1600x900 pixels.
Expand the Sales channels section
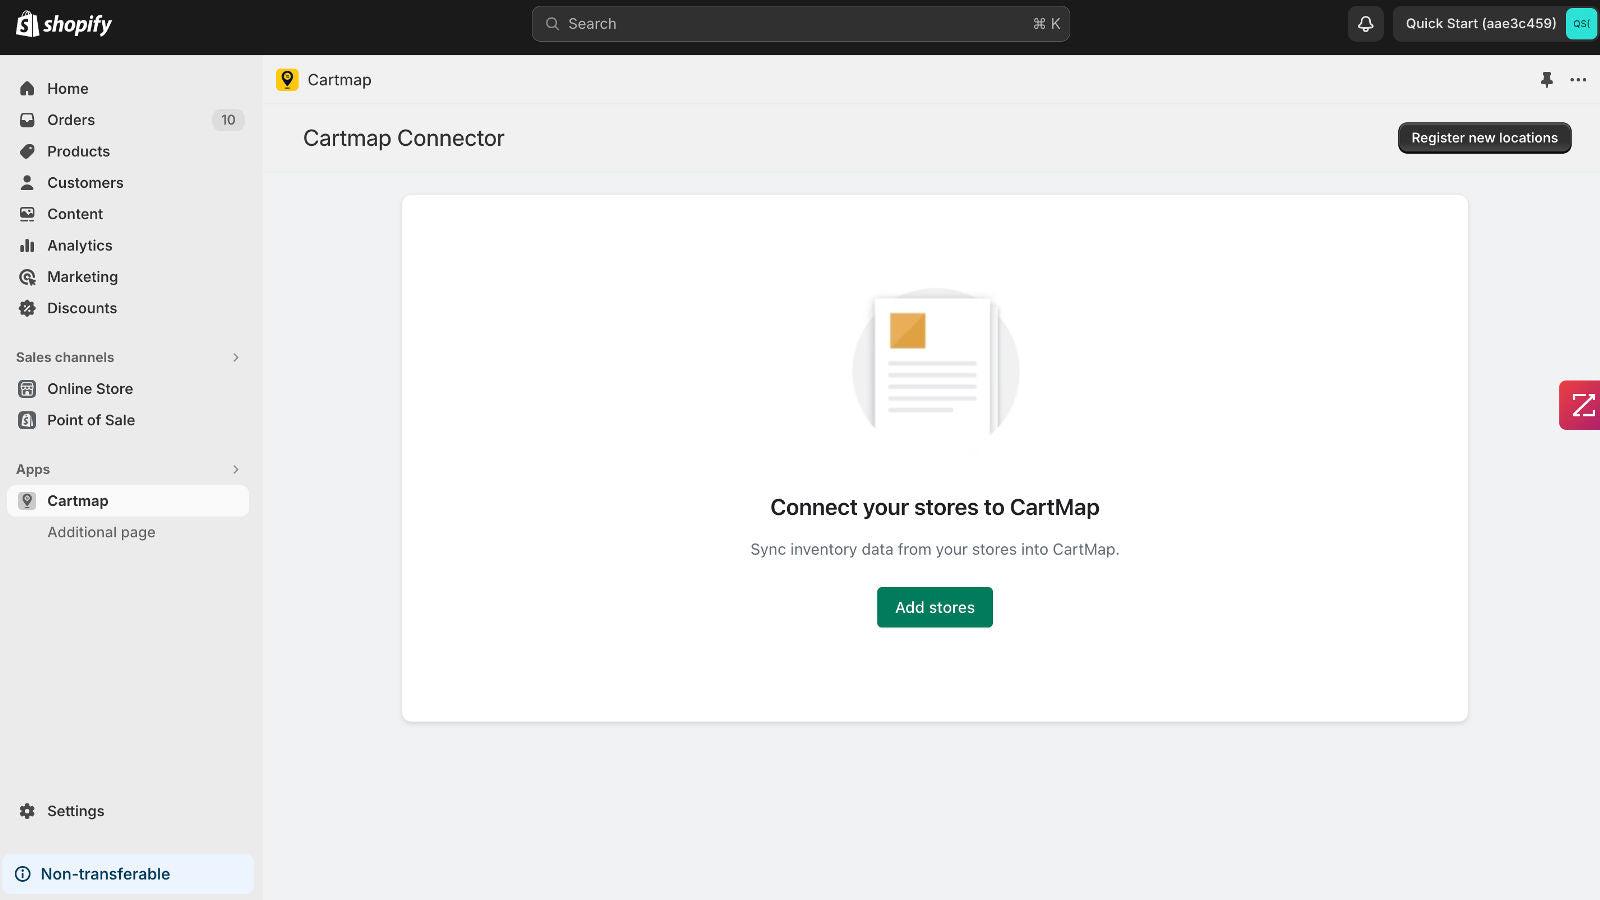[236, 357]
